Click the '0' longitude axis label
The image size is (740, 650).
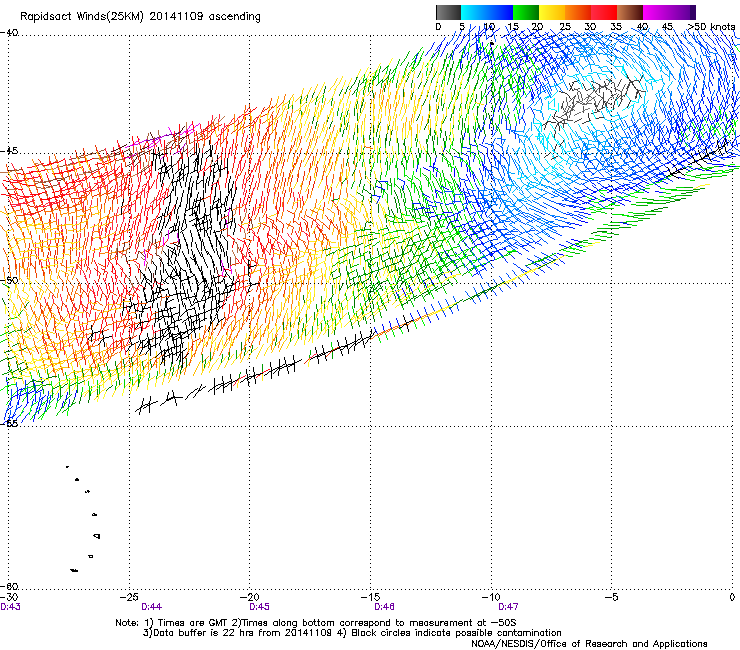coord(732,597)
